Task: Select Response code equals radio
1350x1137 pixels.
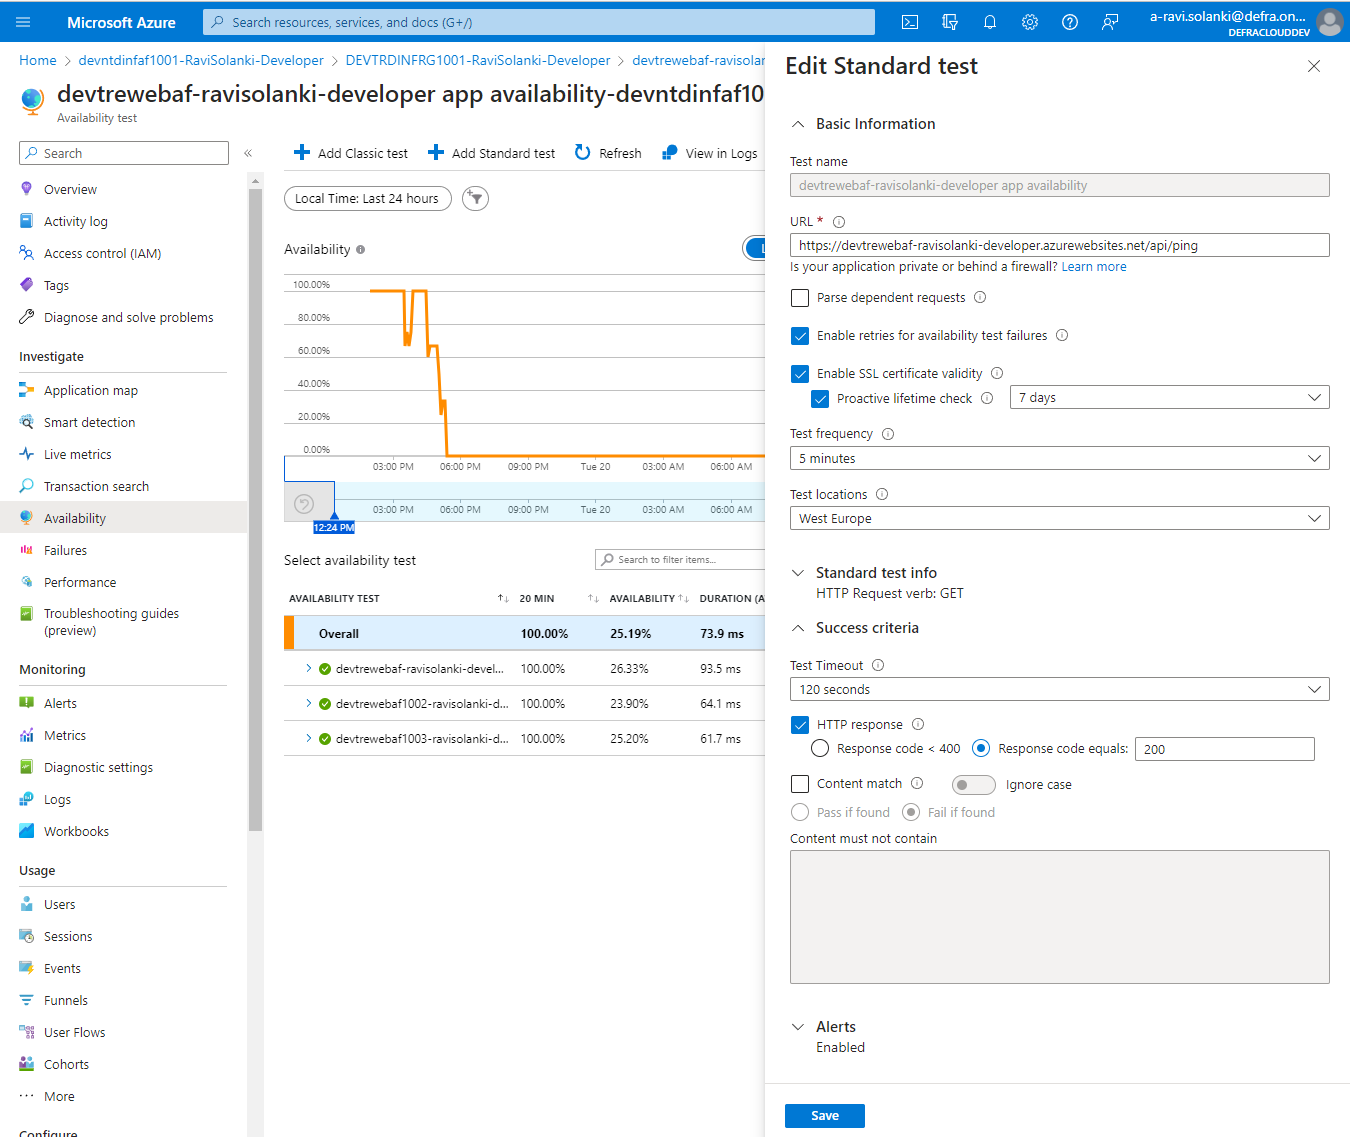Action: point(981,748)
